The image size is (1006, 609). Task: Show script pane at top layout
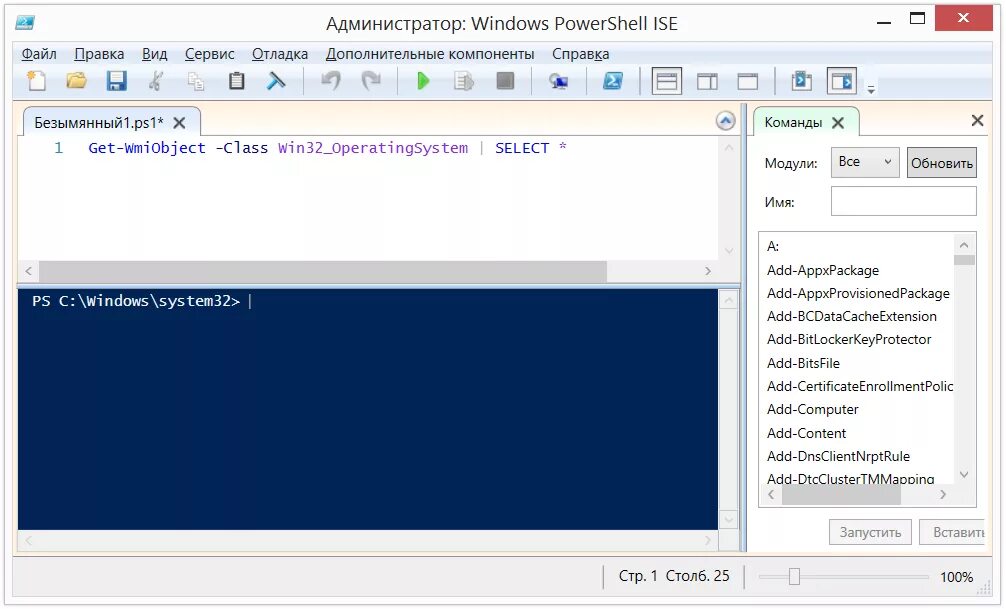[x=667, y=81]
